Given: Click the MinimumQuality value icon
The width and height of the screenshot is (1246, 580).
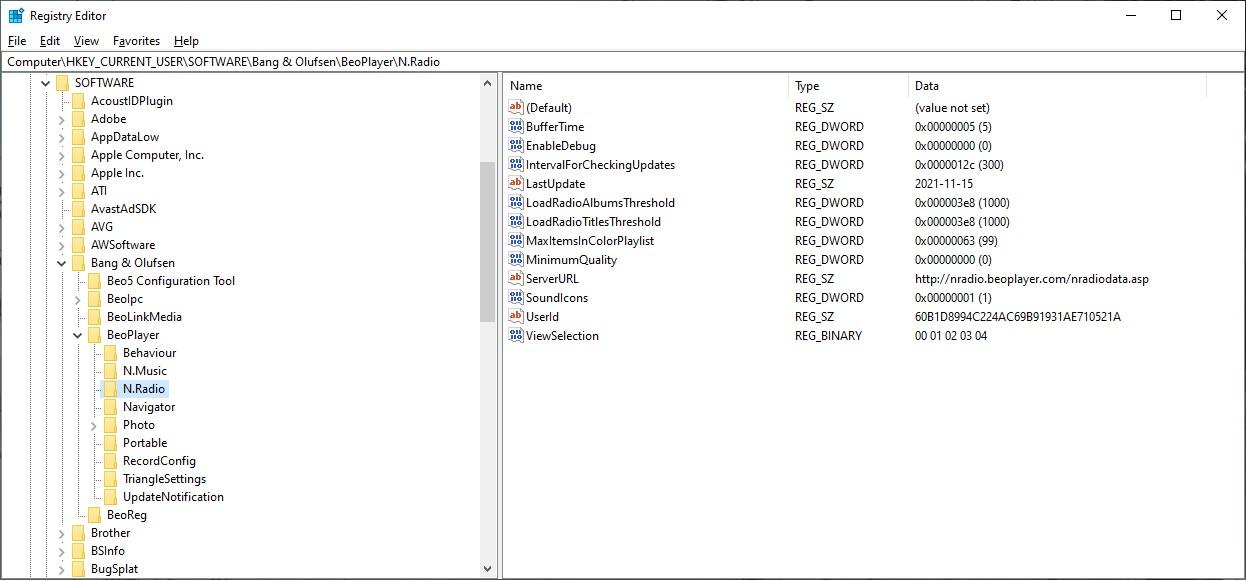Looking at the screenshot, I should click(x=516, y=260).
